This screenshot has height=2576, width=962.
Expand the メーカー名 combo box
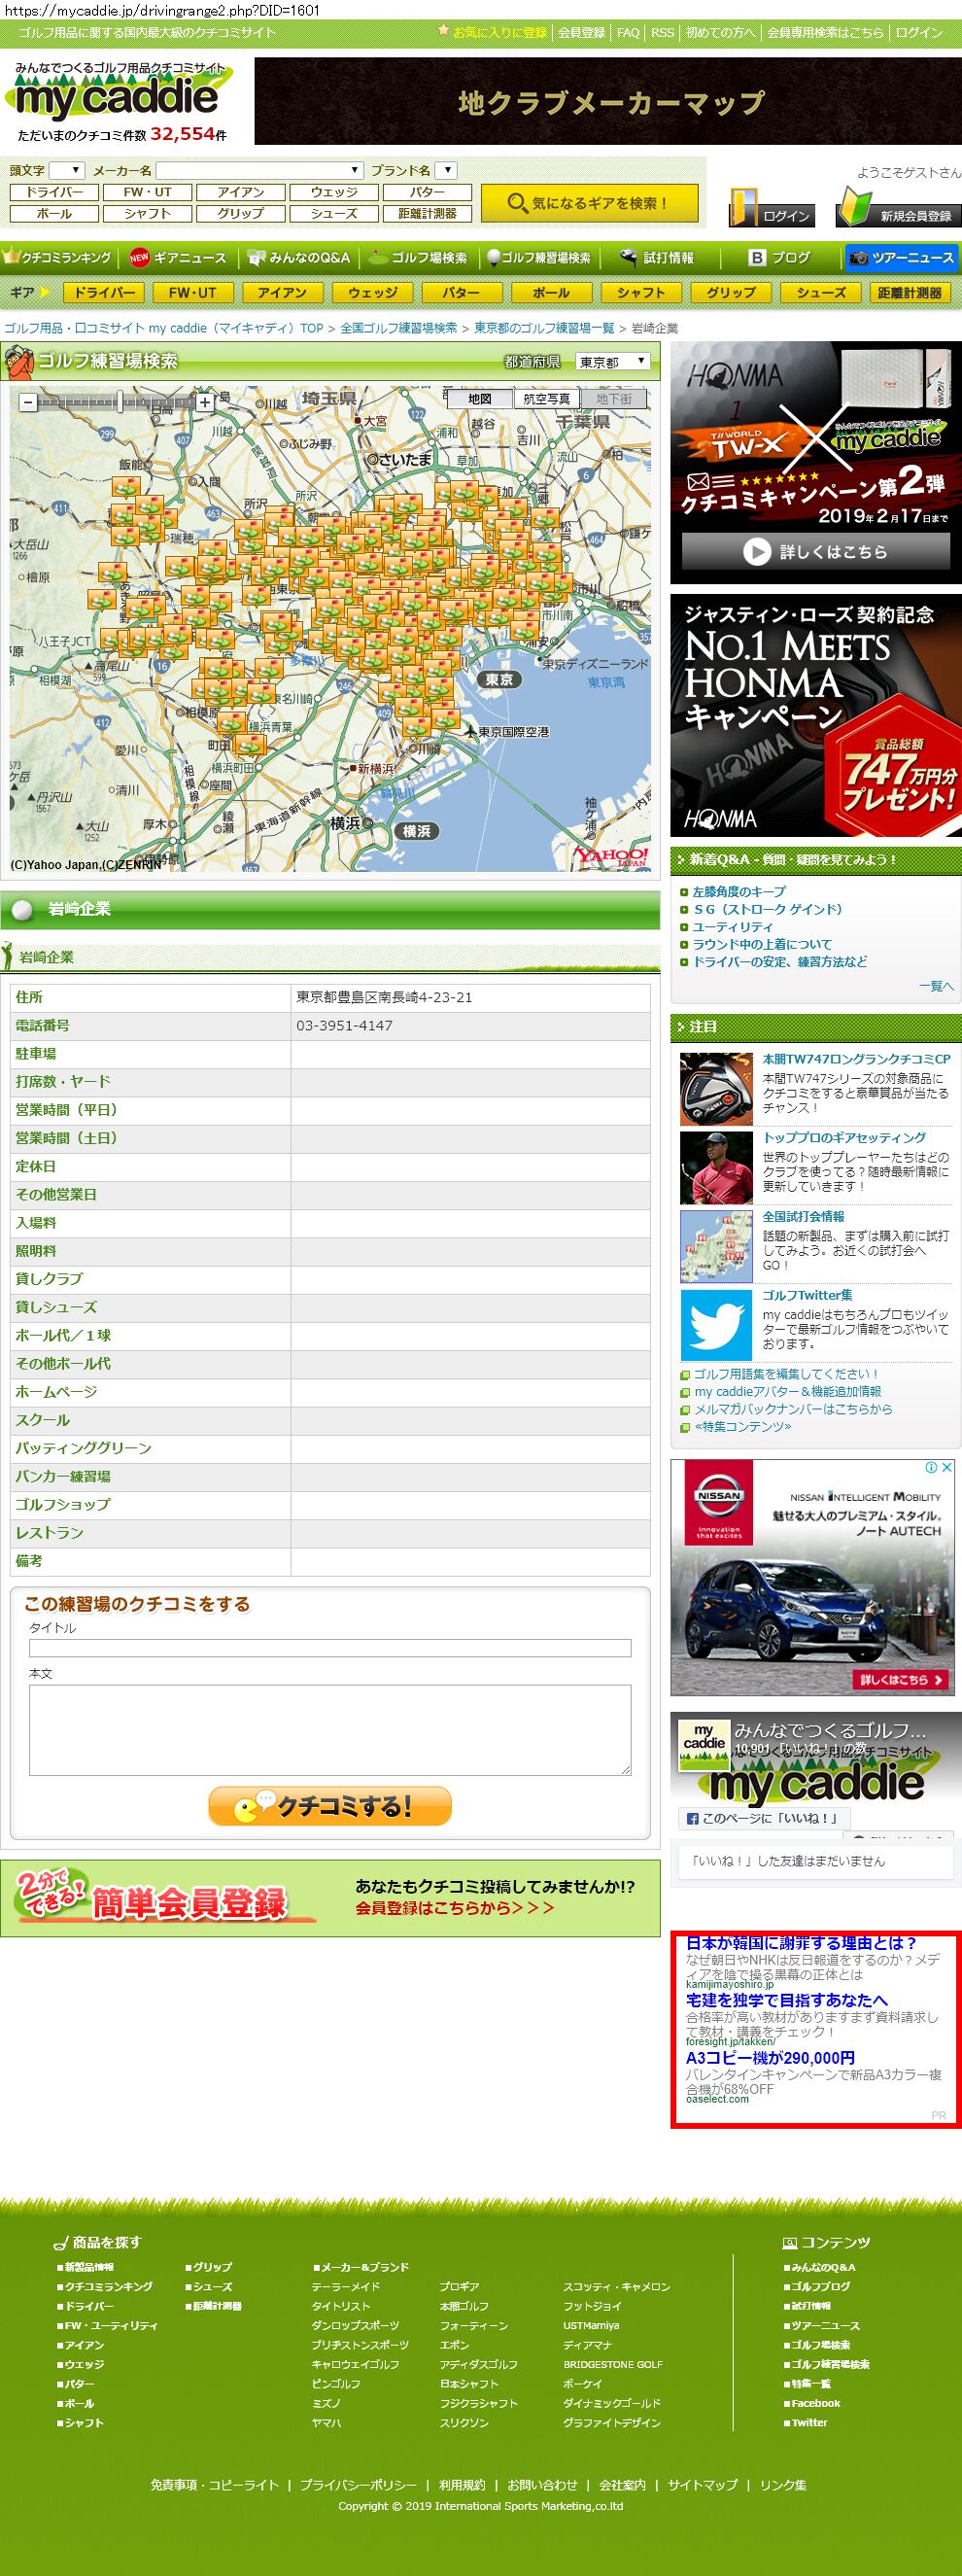pos(259,170)
